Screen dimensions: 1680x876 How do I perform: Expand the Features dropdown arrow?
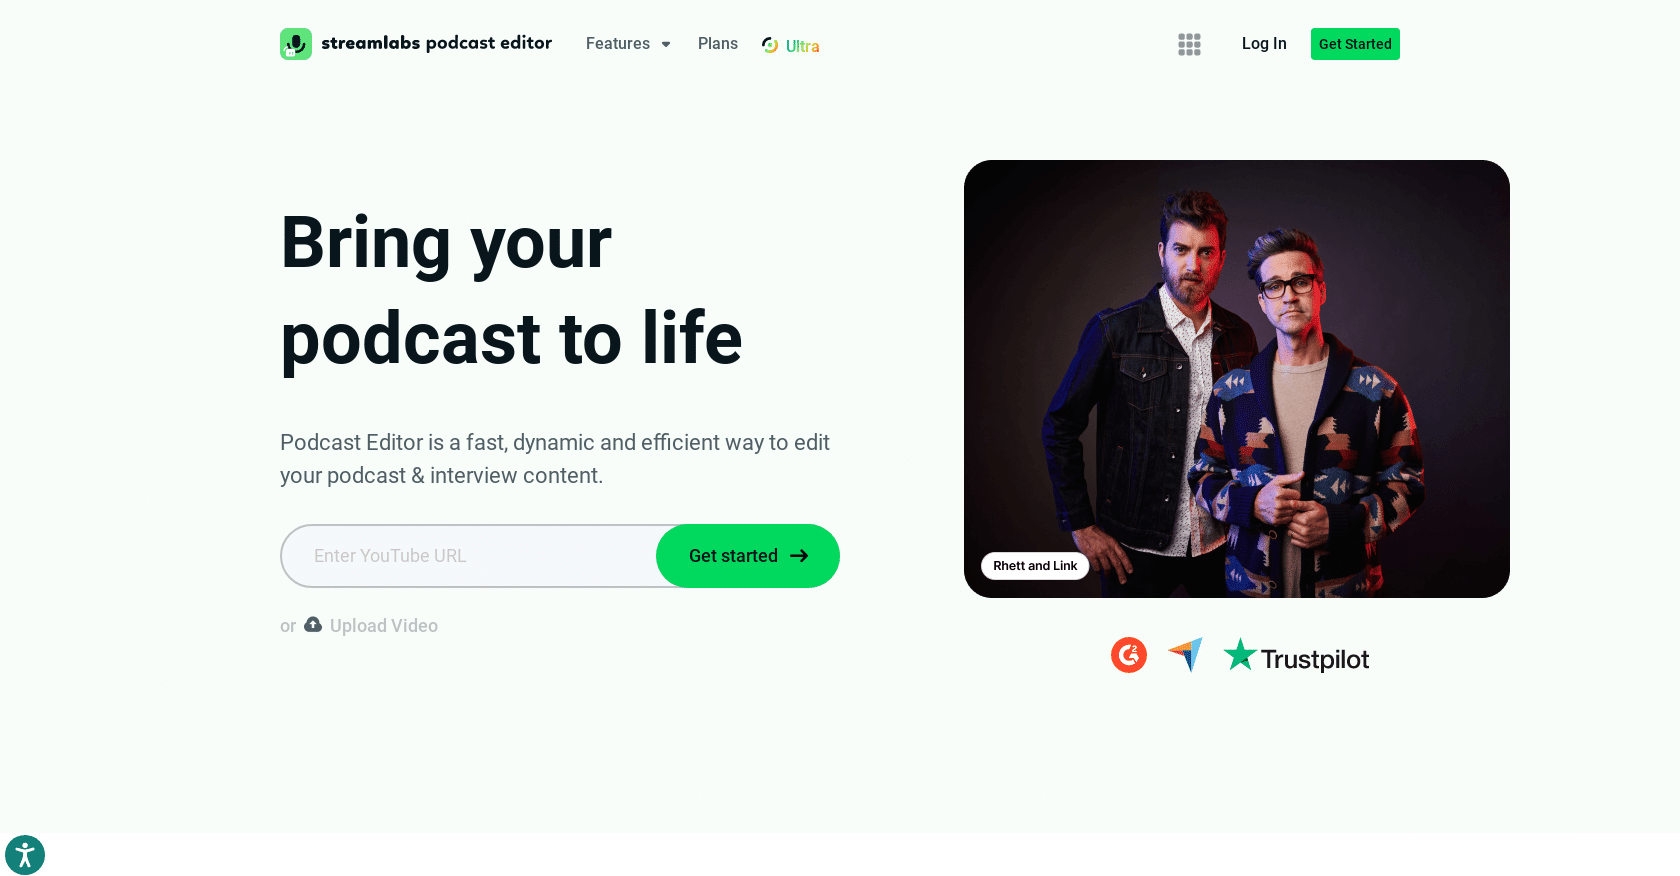(666, 44)
